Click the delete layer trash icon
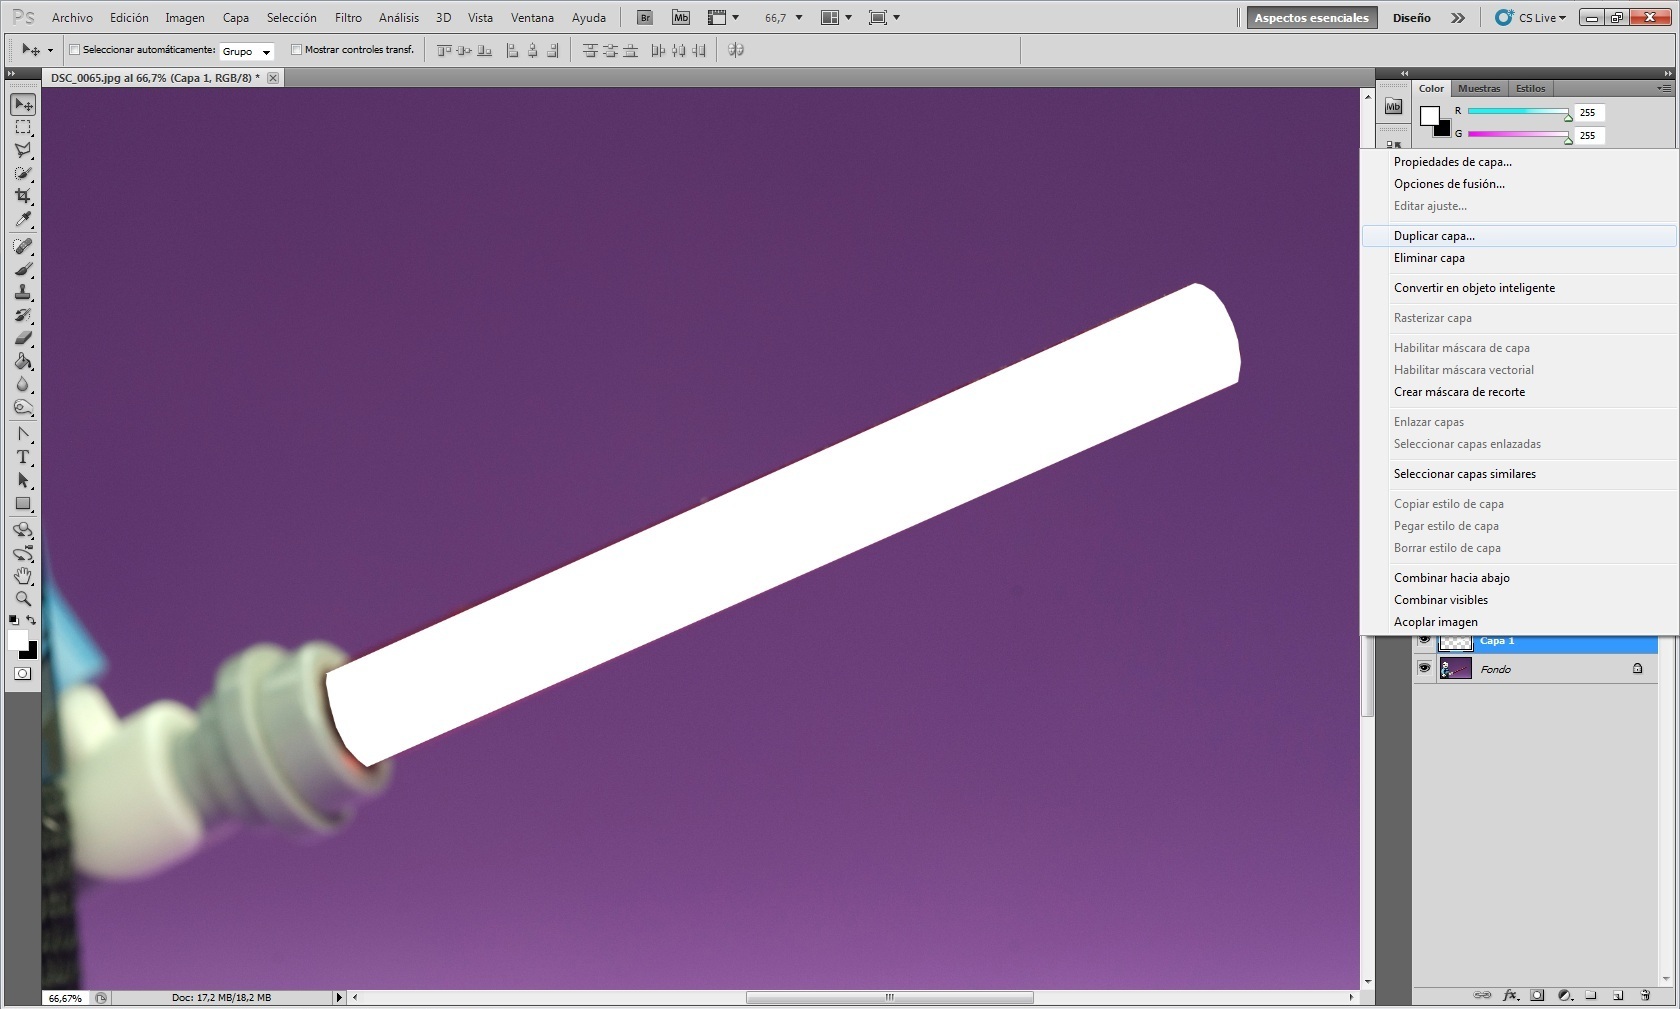This screenshot has width=1680, height=1009. (1645, 995)
